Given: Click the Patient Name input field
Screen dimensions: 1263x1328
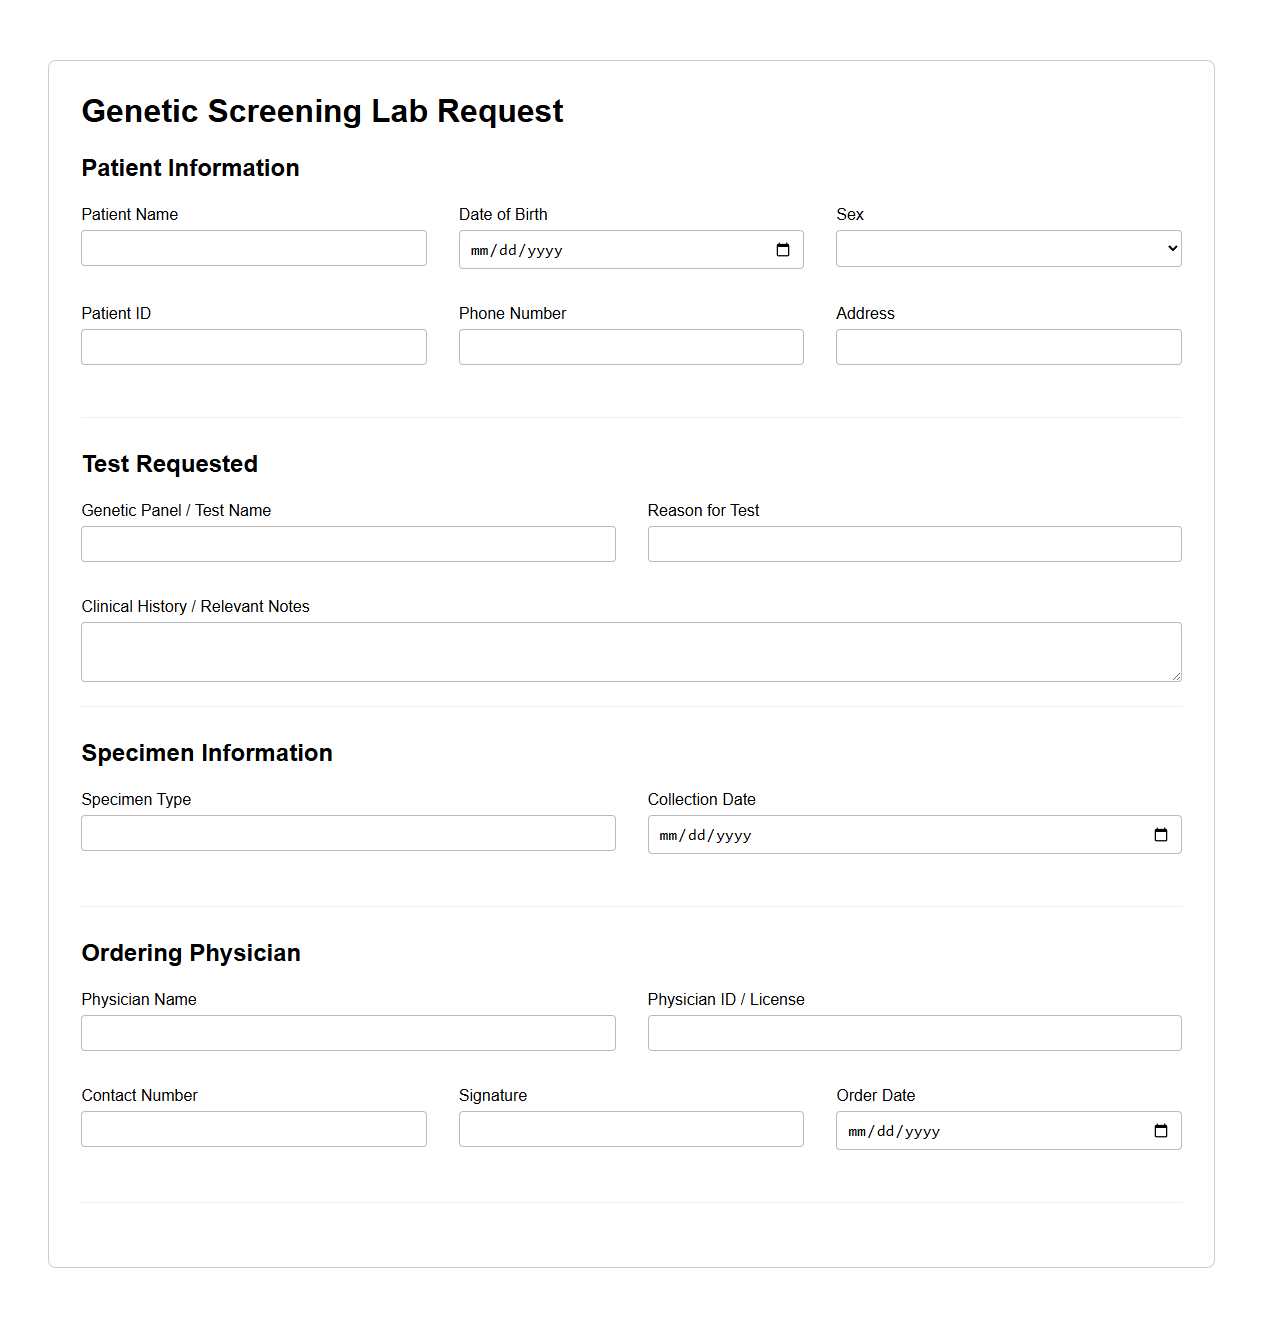Looking at the screenshot, I should 253,248.
